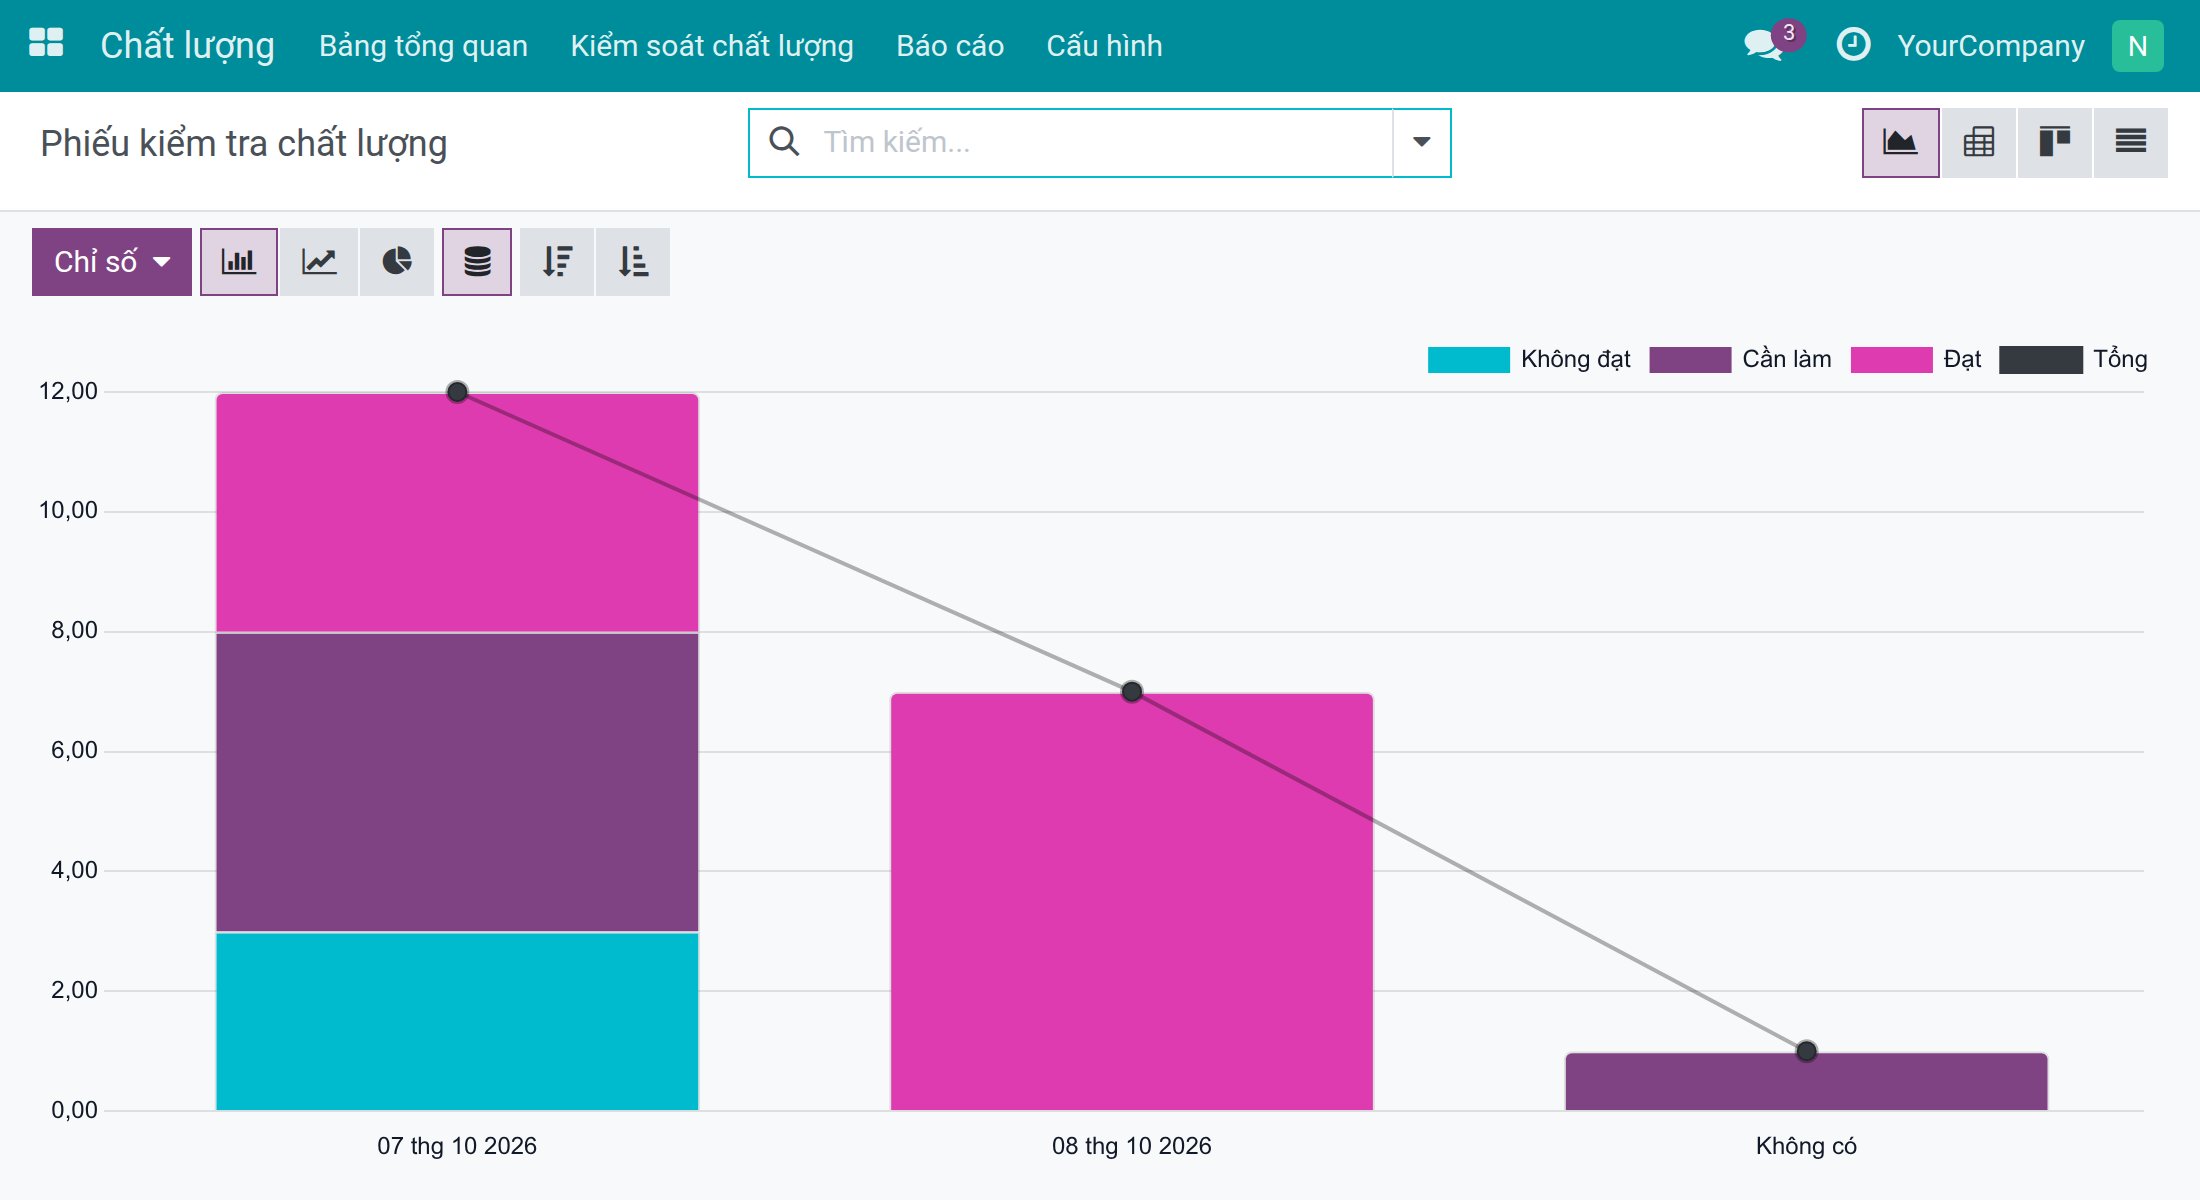Click the line point above Không có bar

[1806, 1051]
